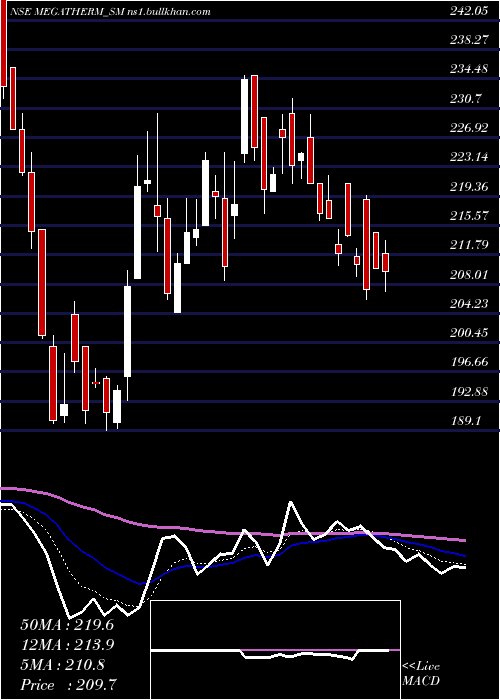Click the 189.1 price axis label

(x=466, y=421)
